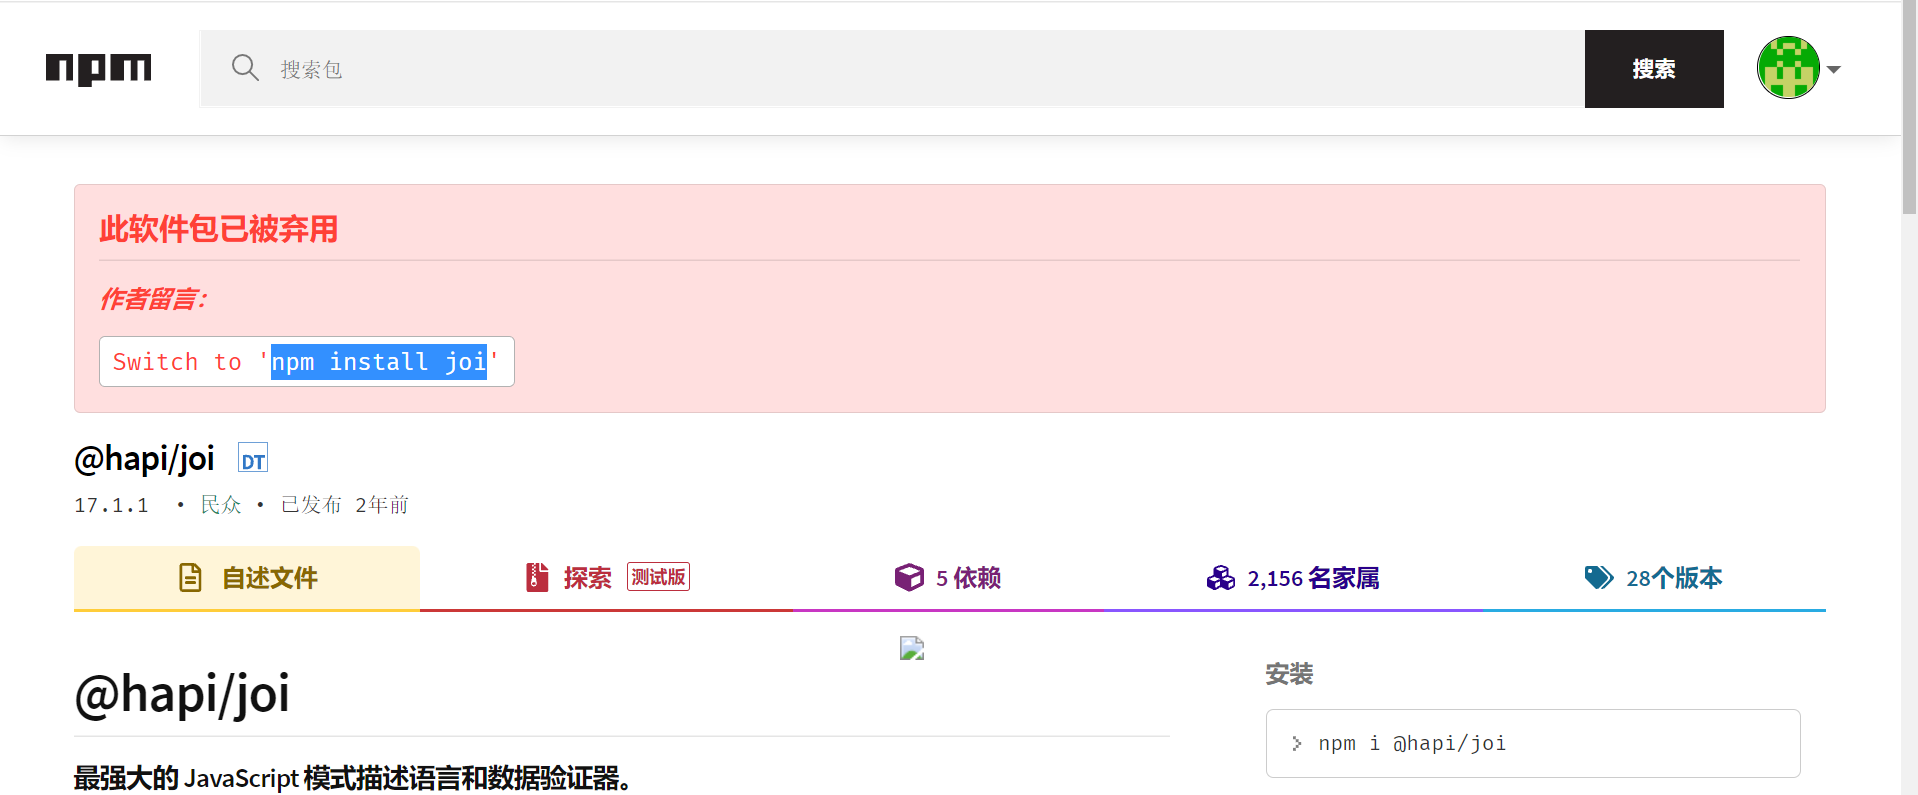Click the black 搜索 button

tap(1654, 69)
